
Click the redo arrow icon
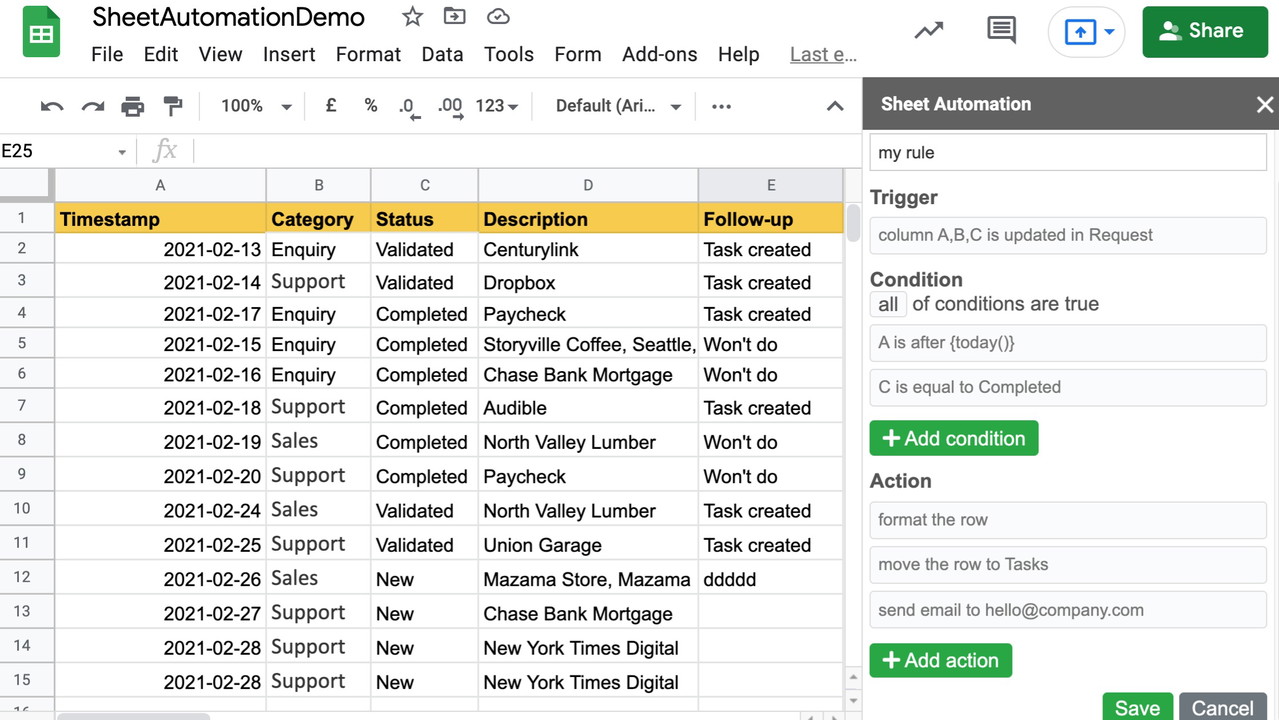[93, 106]
